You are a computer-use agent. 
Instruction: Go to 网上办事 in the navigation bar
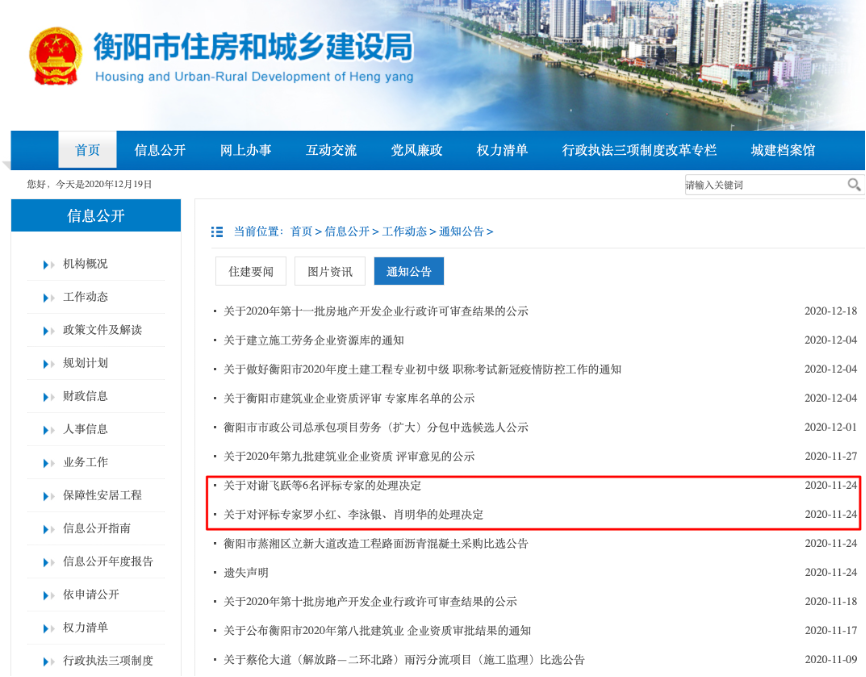(x=246, y=150)
